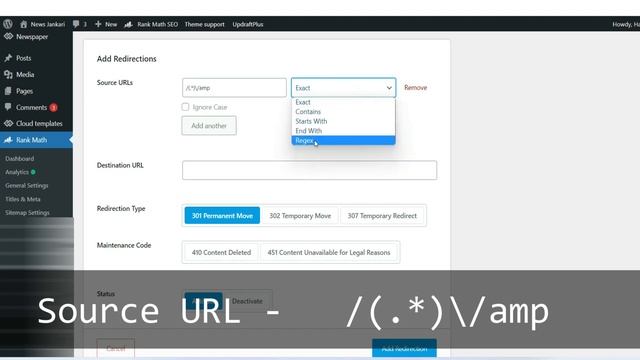Open the comments bubble icon in the admin bar
The image size is (640, 360).
[x=76, y=24]
